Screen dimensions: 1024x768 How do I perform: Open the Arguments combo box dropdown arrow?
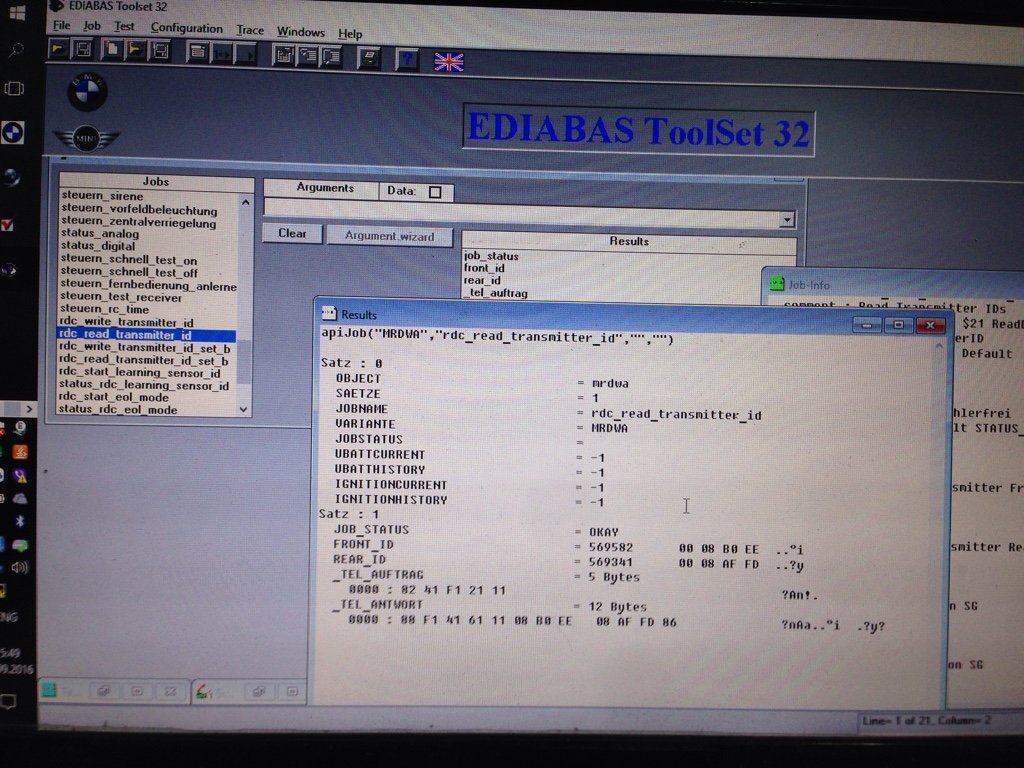pyautogui.click(x=787, y=219)
